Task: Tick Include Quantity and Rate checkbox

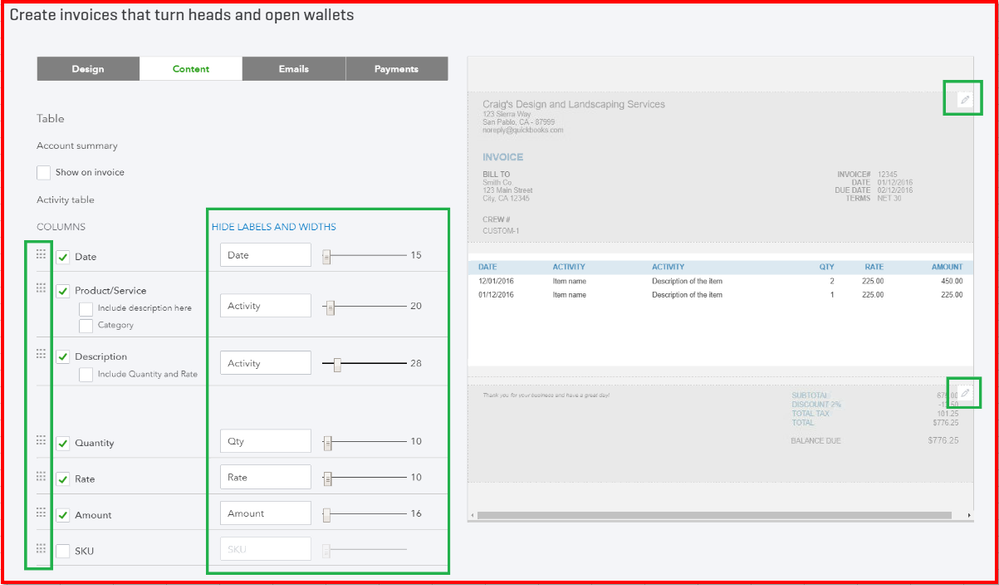Action: click(x=86, y=375)
